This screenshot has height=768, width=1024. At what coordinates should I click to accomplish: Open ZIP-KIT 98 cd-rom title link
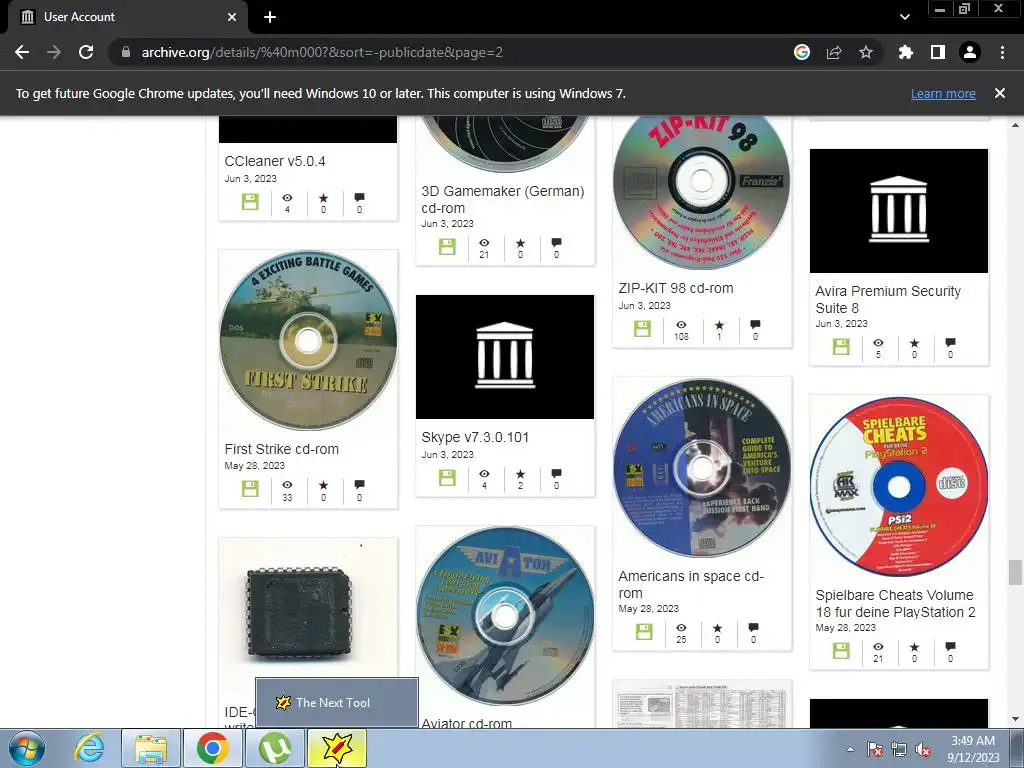pos(676,288)
